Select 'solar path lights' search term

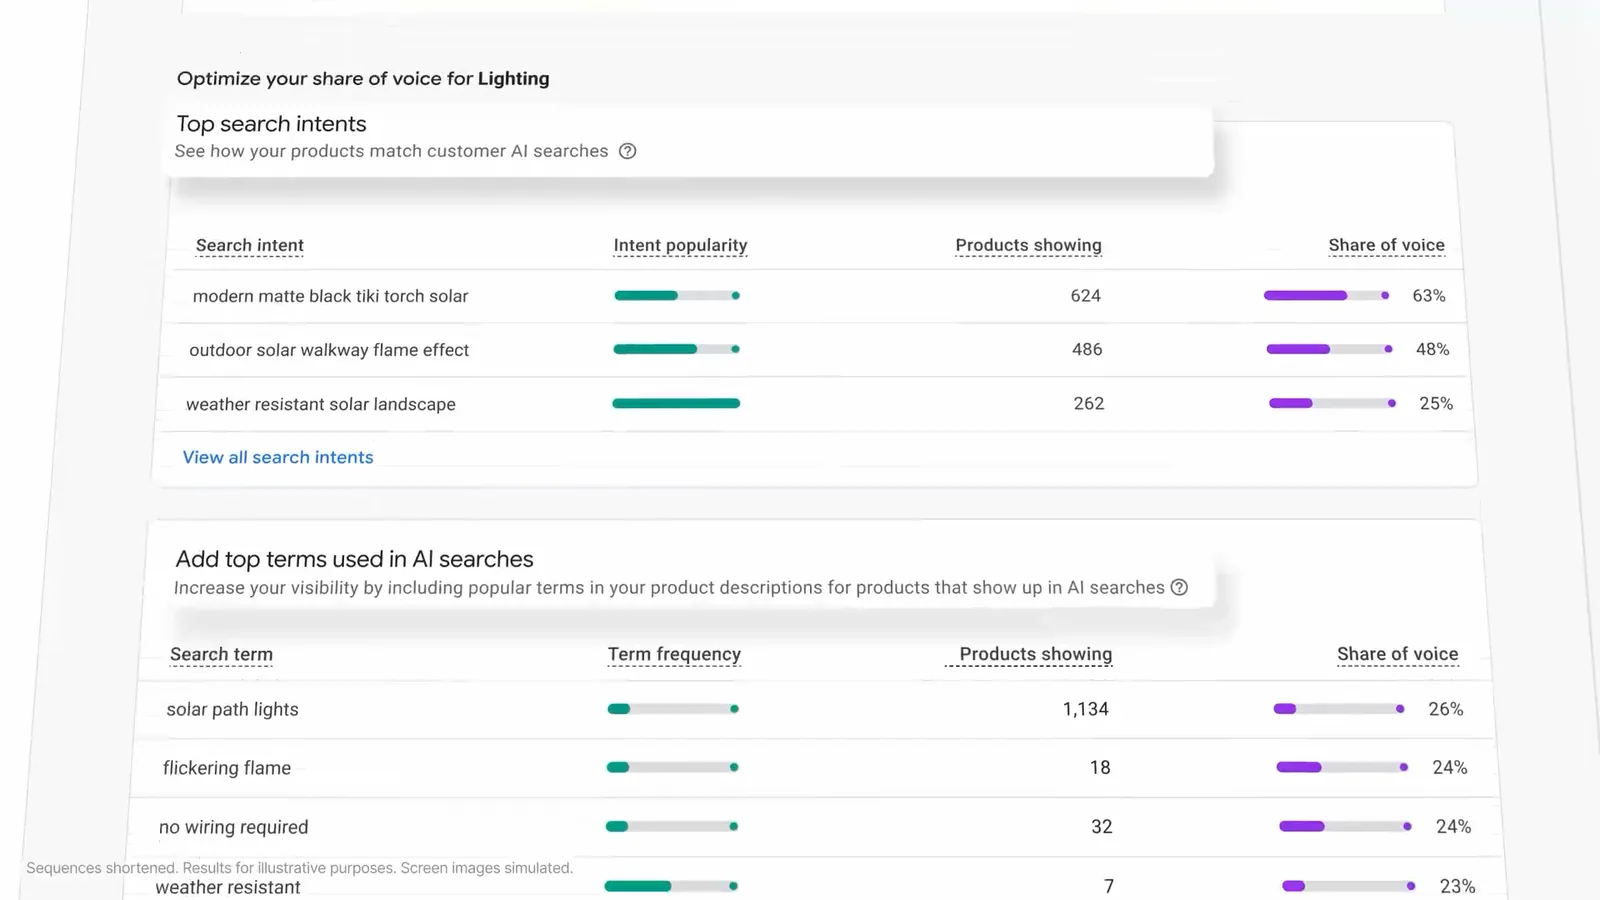click(232, 709)
